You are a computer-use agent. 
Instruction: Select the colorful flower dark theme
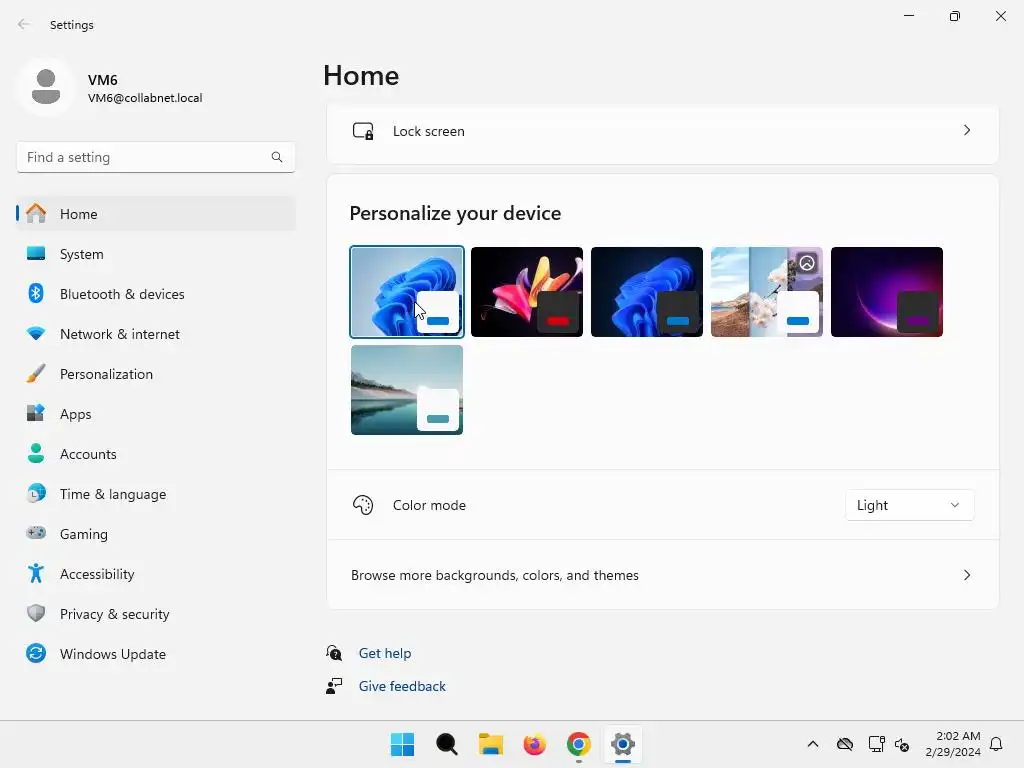coord(526,292)
